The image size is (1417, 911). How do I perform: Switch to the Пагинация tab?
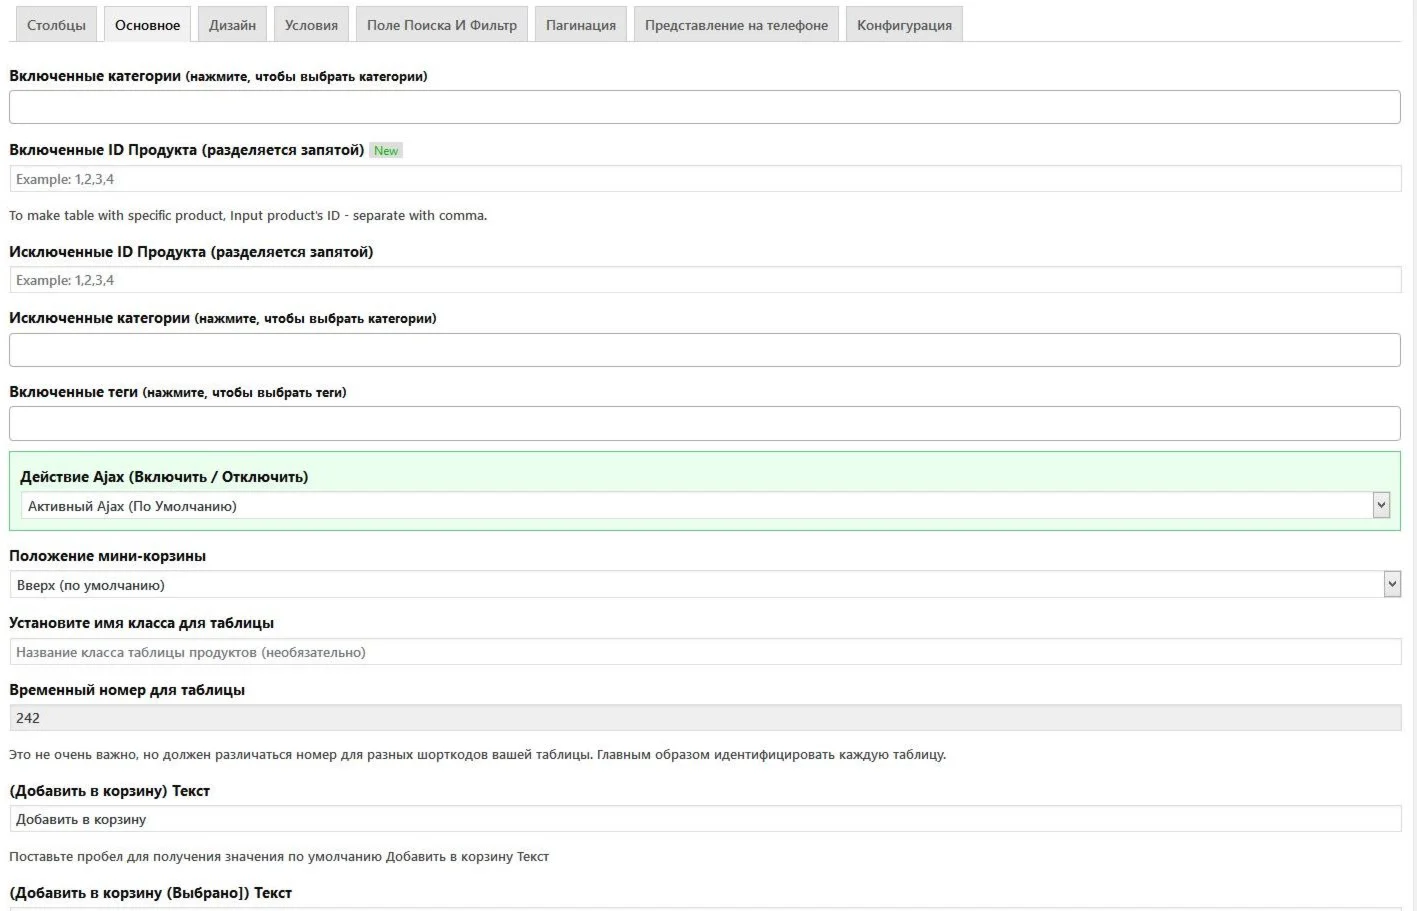(x=580, y=25)
